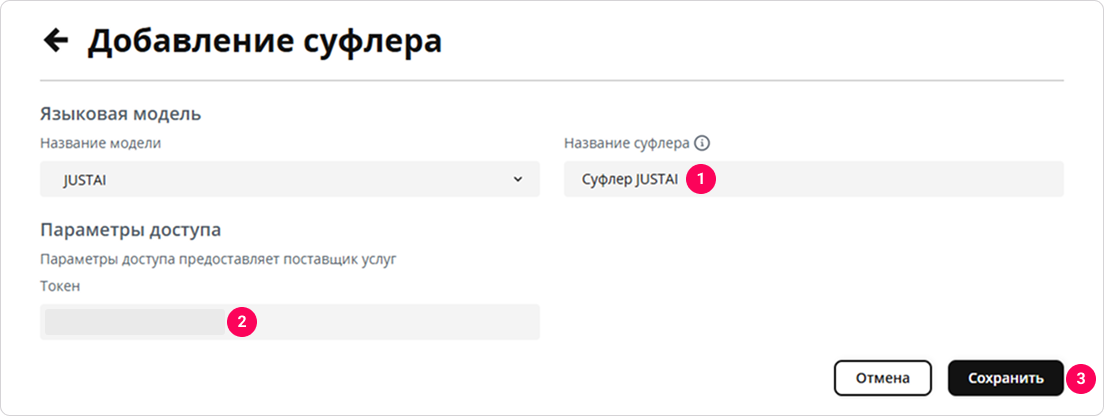Click the Параметры доступа section heading

[x=131, y=230]
